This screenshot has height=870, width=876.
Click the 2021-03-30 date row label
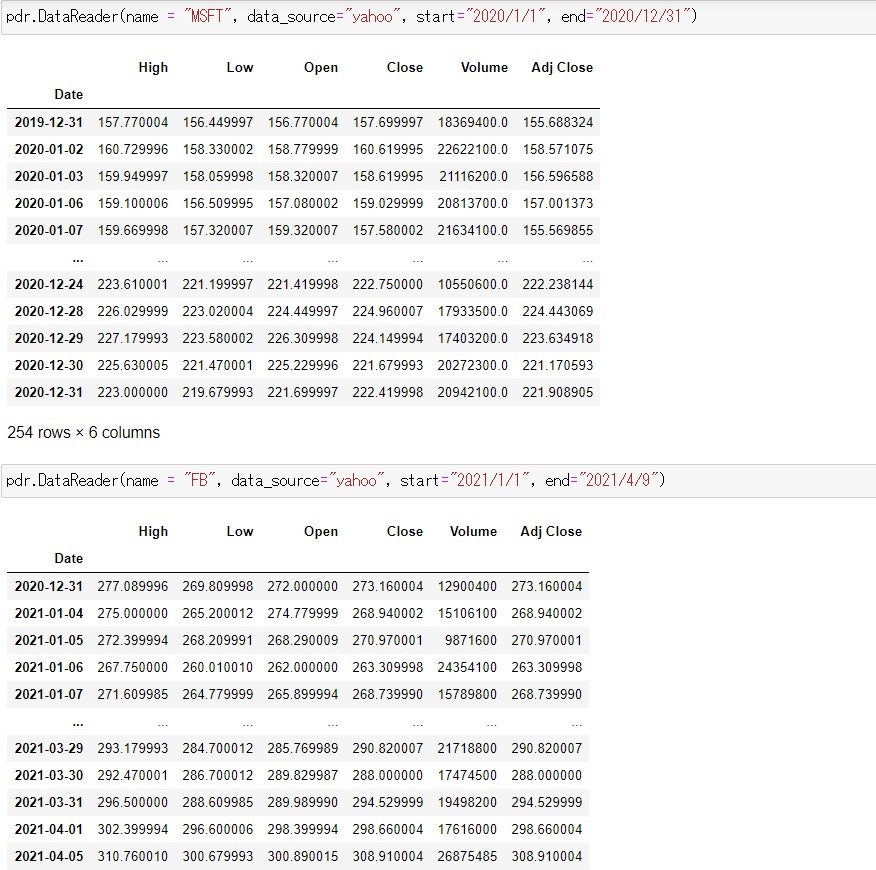pos(49,775)
